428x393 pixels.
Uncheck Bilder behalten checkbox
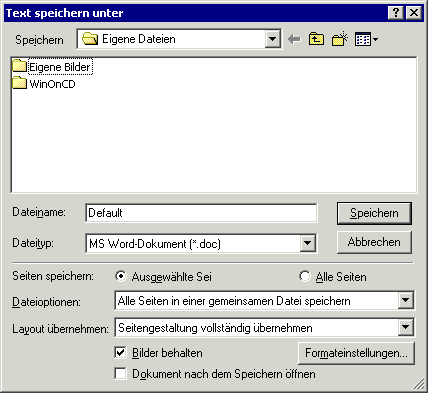tap(120, 353)
